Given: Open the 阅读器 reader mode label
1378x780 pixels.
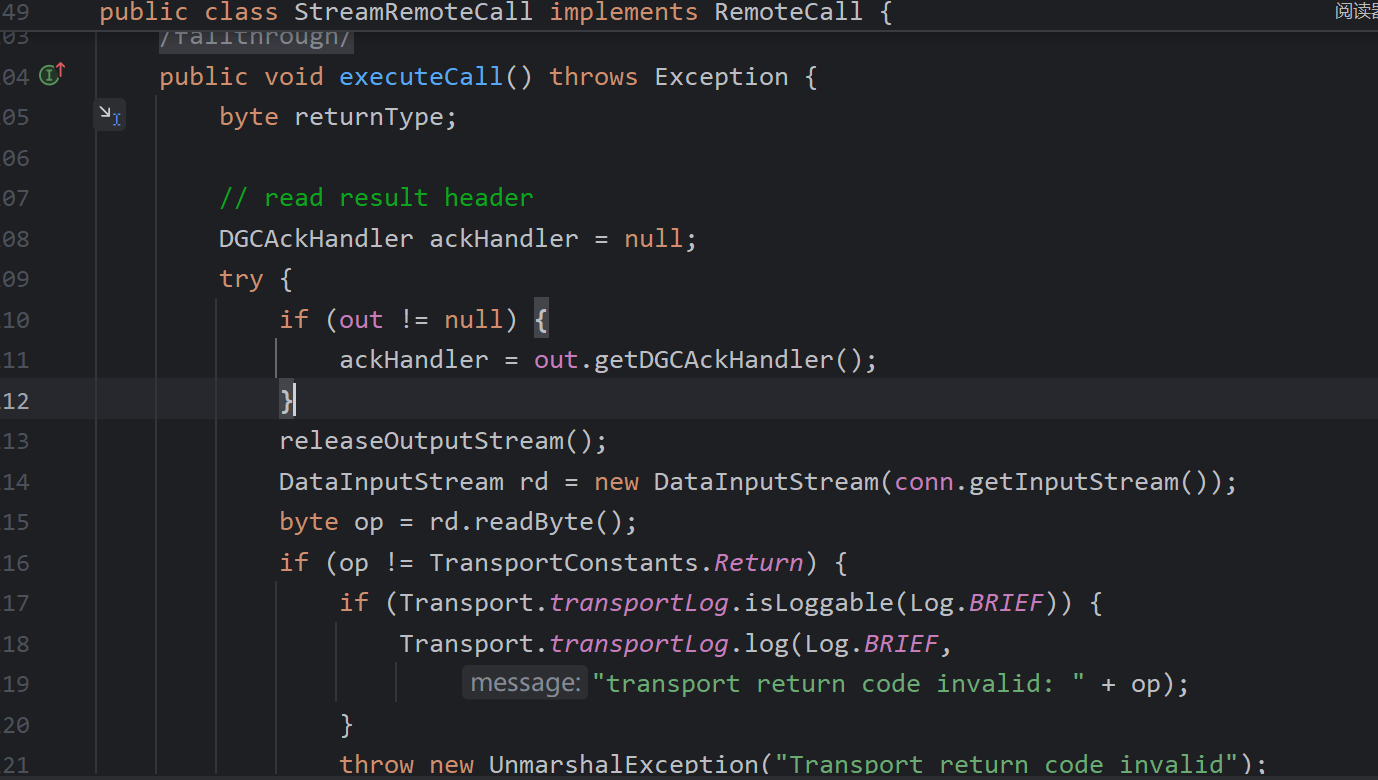Looking at the screenshot, I should (1356, 11).
